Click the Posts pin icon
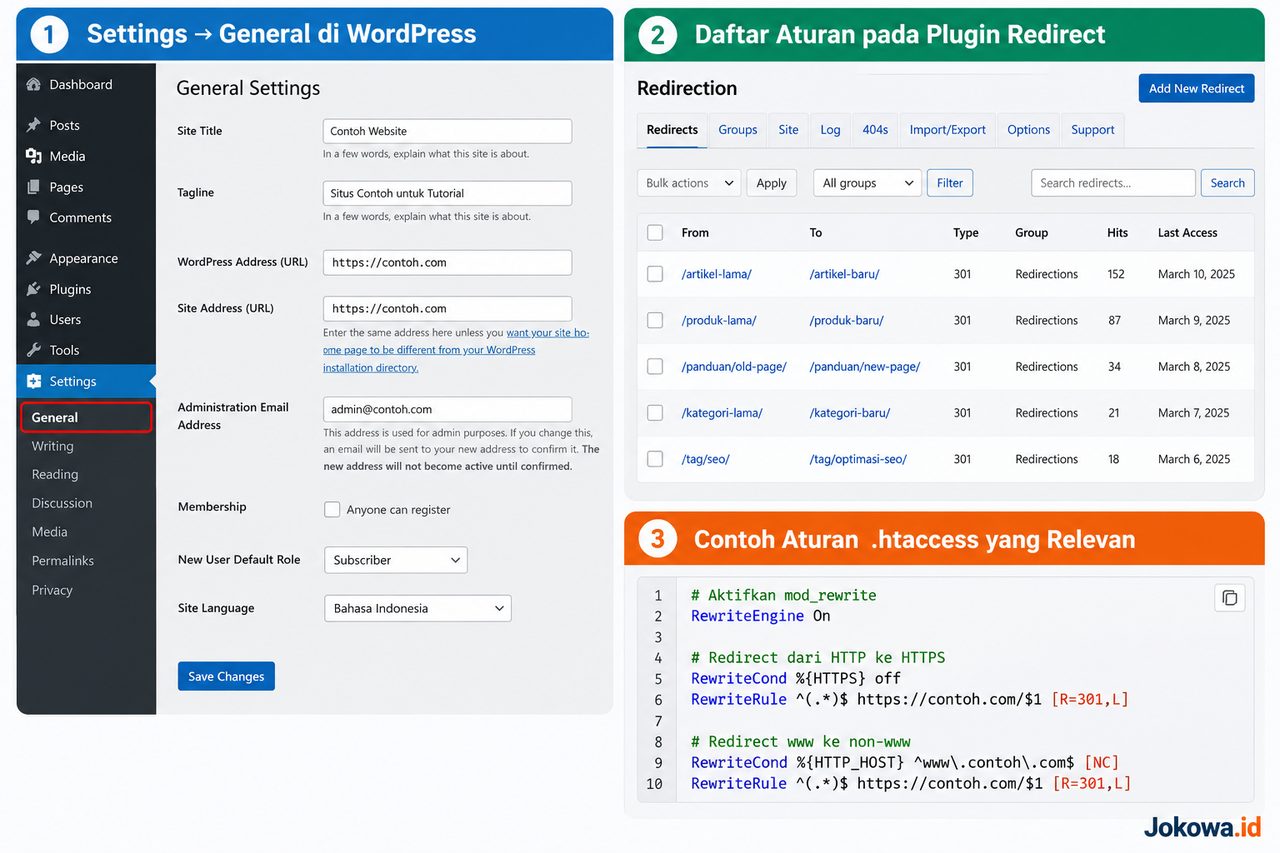 coord(34,125)
